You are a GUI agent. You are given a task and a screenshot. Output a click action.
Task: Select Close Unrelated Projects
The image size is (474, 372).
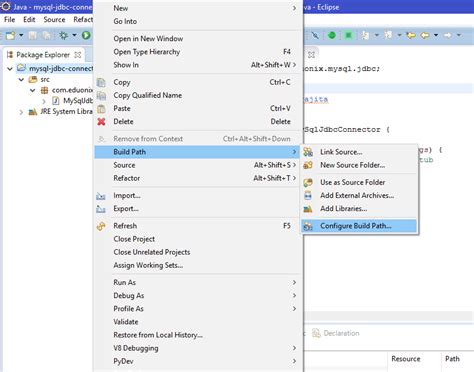pyautogui.click(x=197, y=252)
